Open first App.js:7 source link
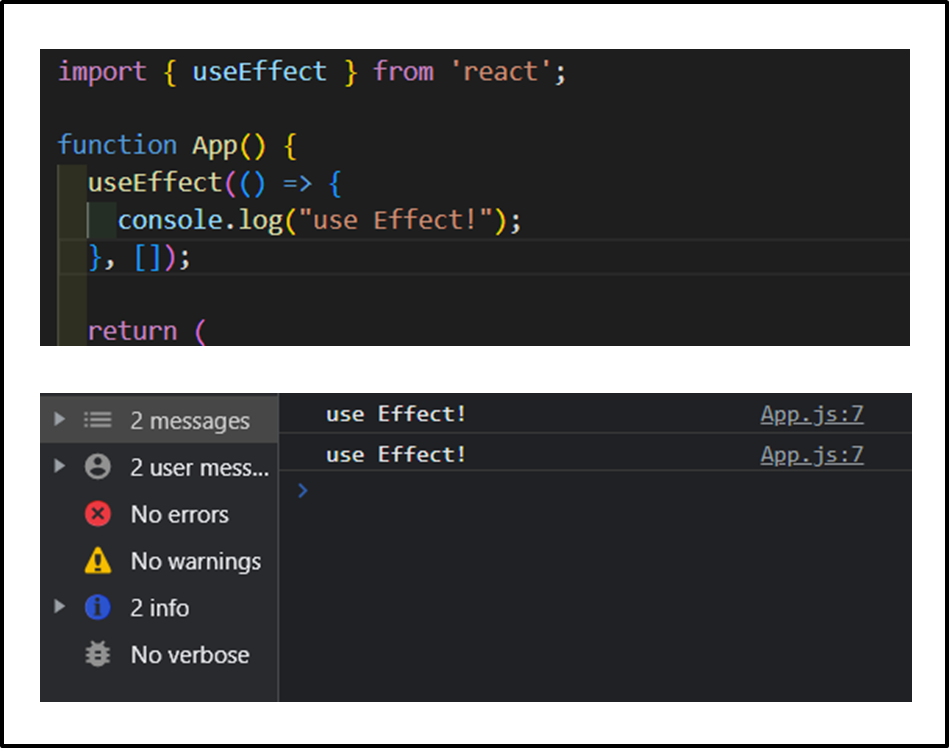Image resolution: width=949 pixels, height=748 pixels. tap(811, 414)
